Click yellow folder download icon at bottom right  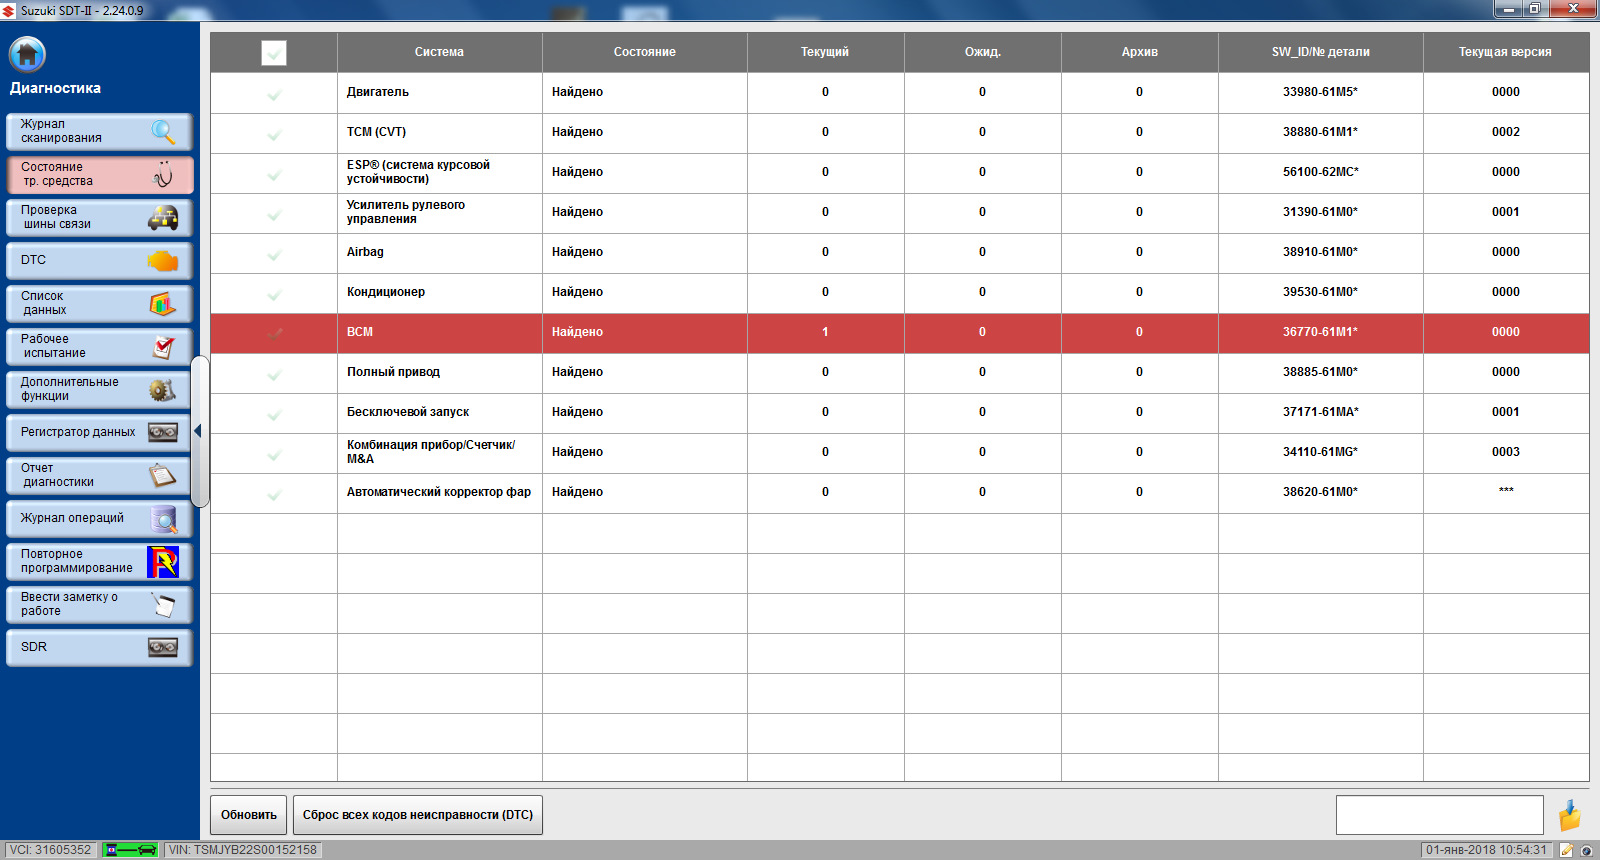(x=1570, y=815)
